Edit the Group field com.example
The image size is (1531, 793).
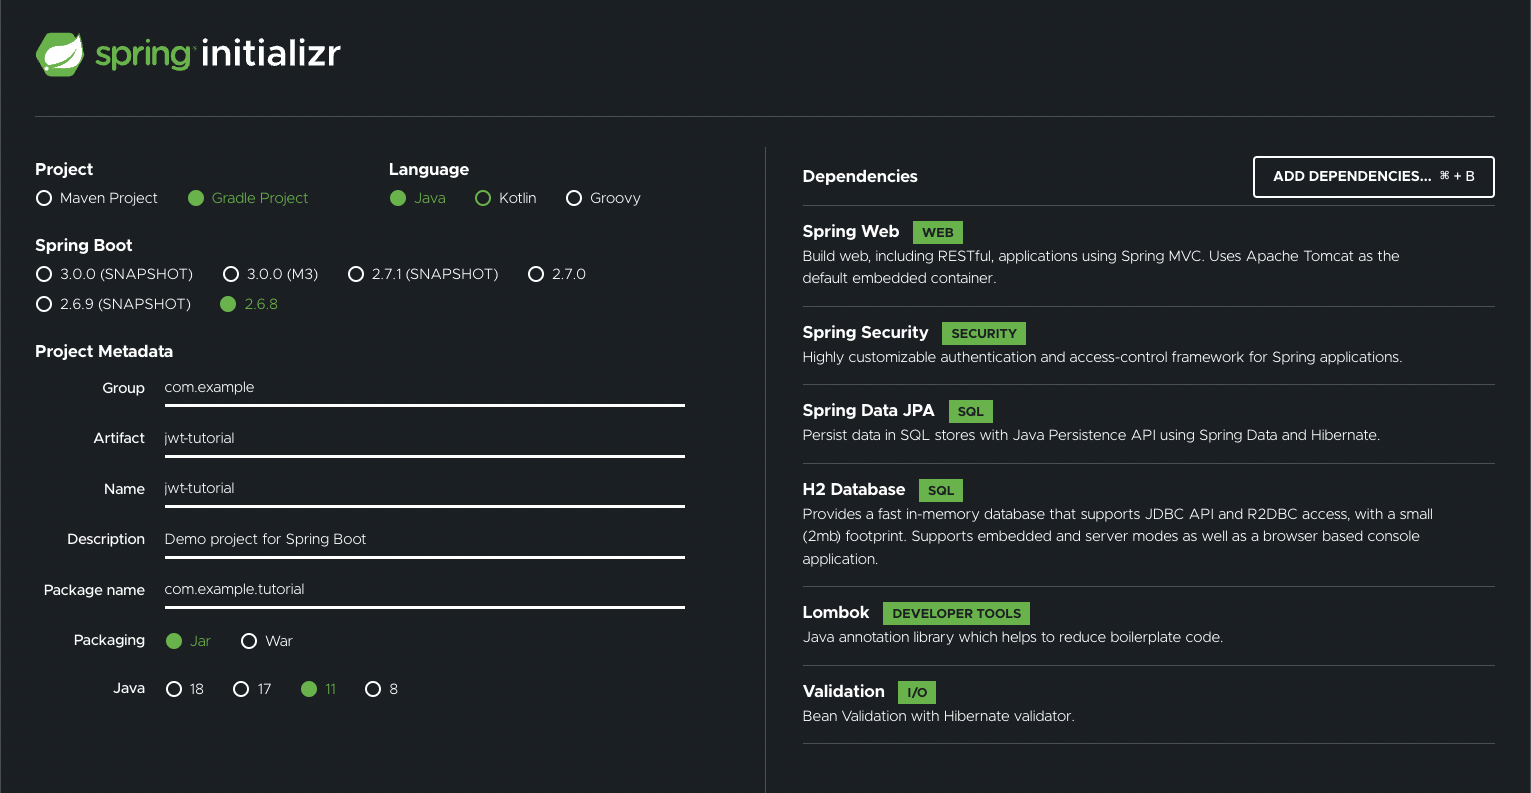click(424, 388)
